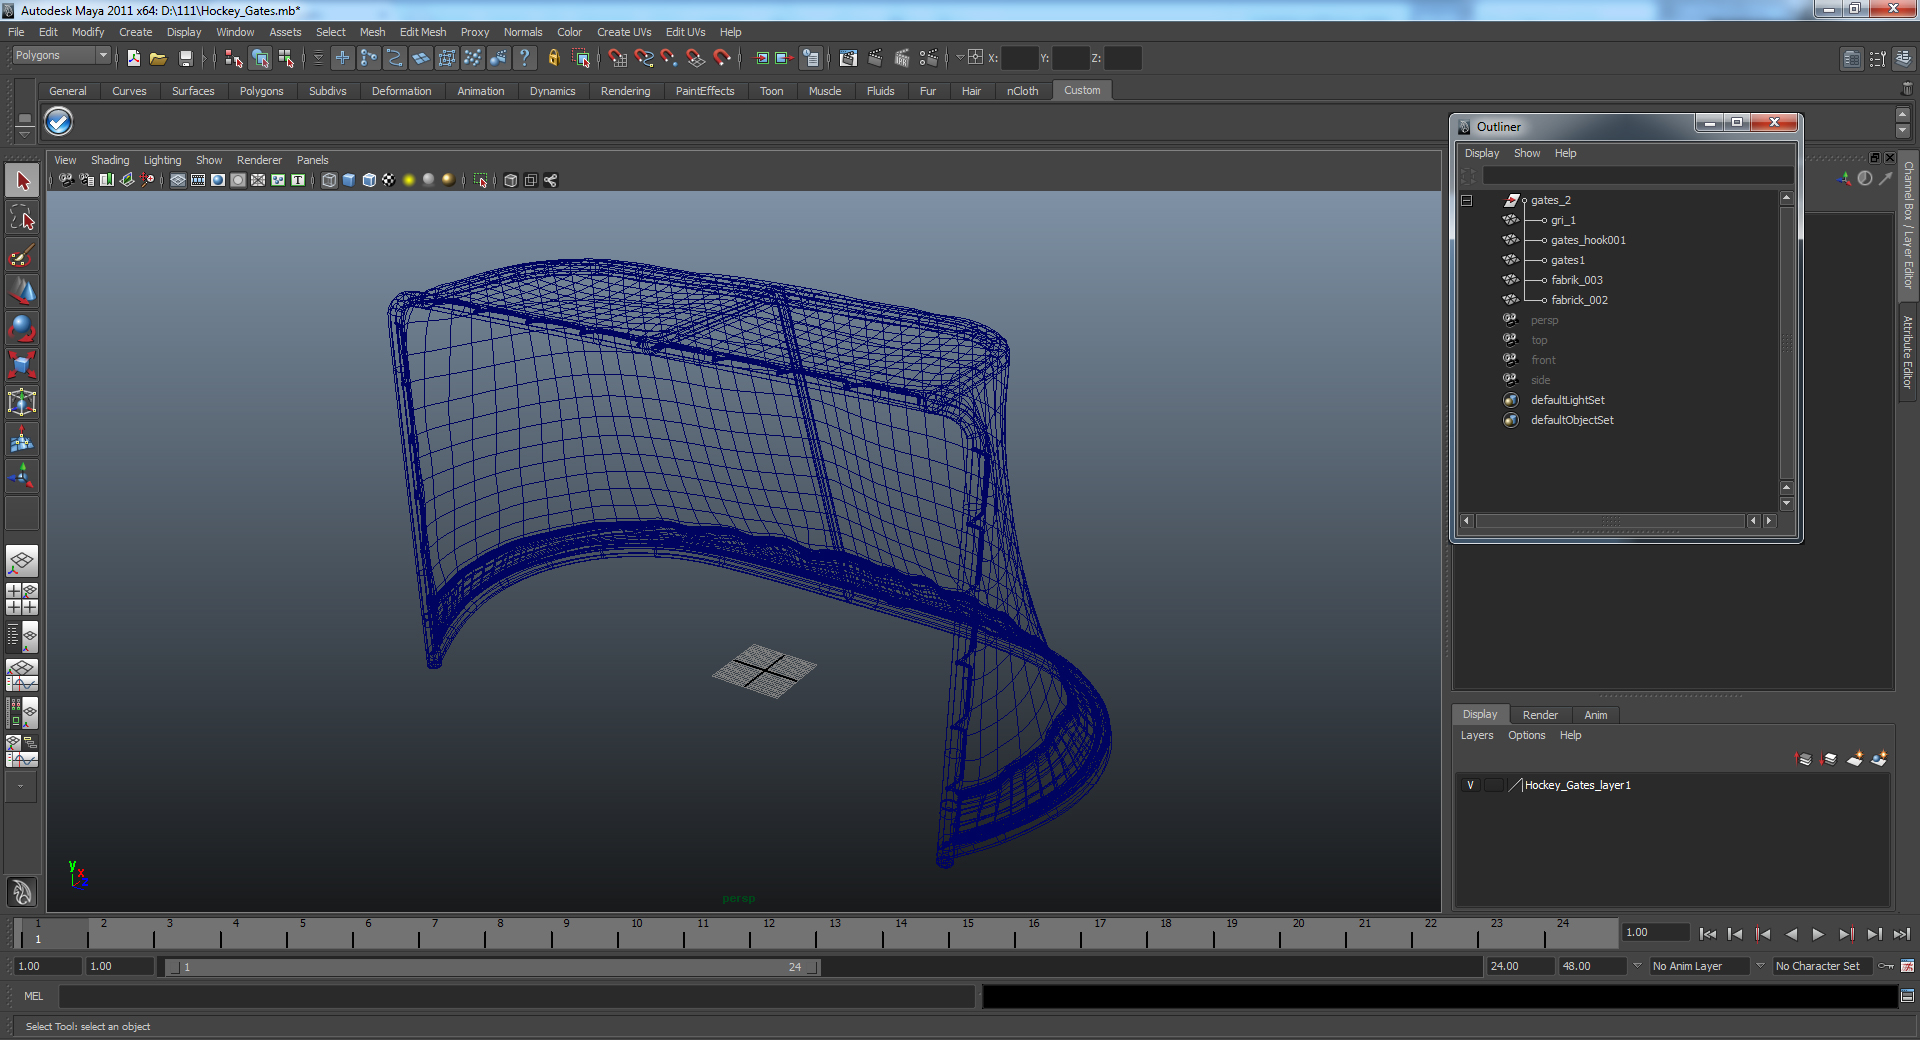
Task: Activate the Paint Effects brush tool
Action: [22, 256]
